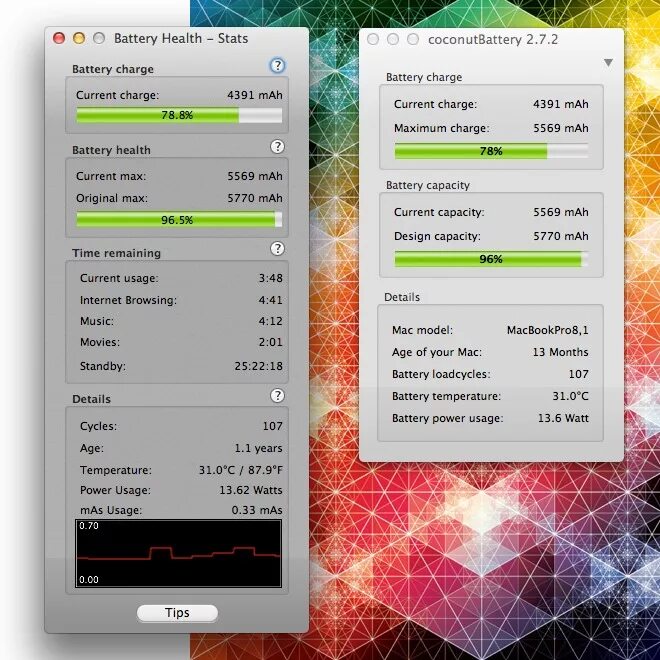660x660 pixels.
Task: Click the Age 1.1 years value
Action: coord(258,448)
